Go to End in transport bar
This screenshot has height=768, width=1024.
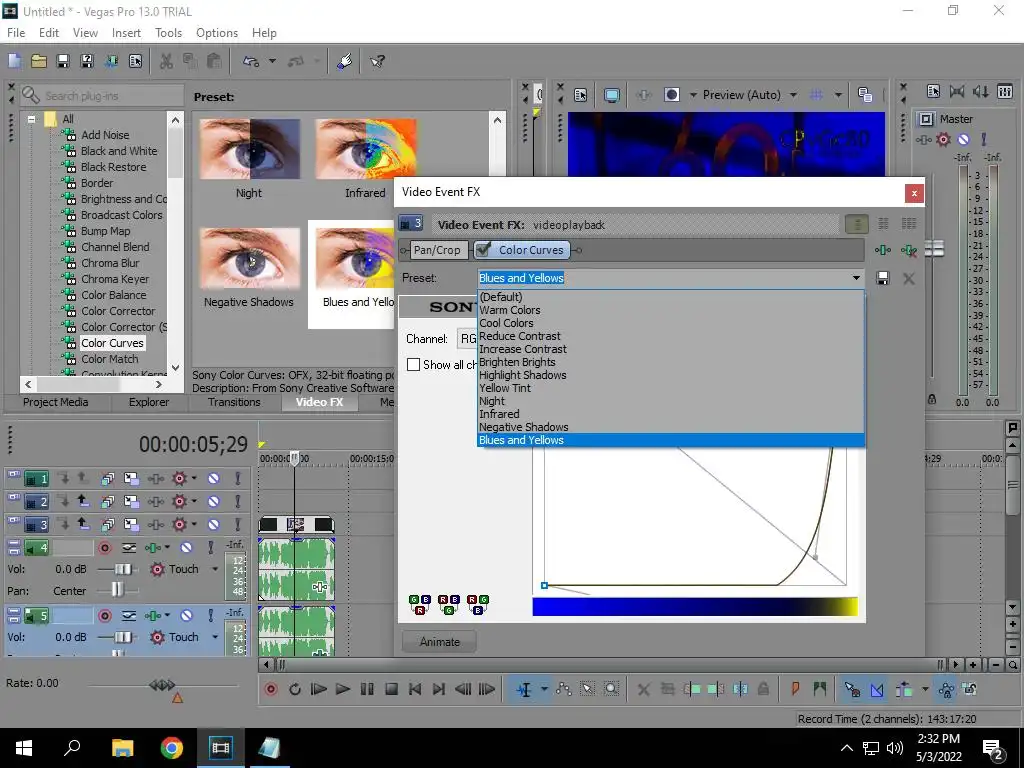point(439,689)
